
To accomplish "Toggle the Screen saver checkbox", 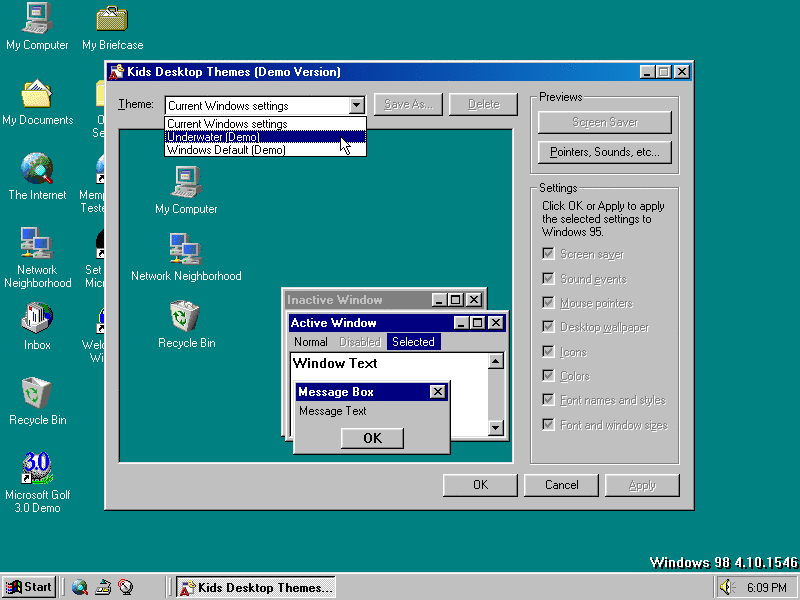I will pos(548,254).
